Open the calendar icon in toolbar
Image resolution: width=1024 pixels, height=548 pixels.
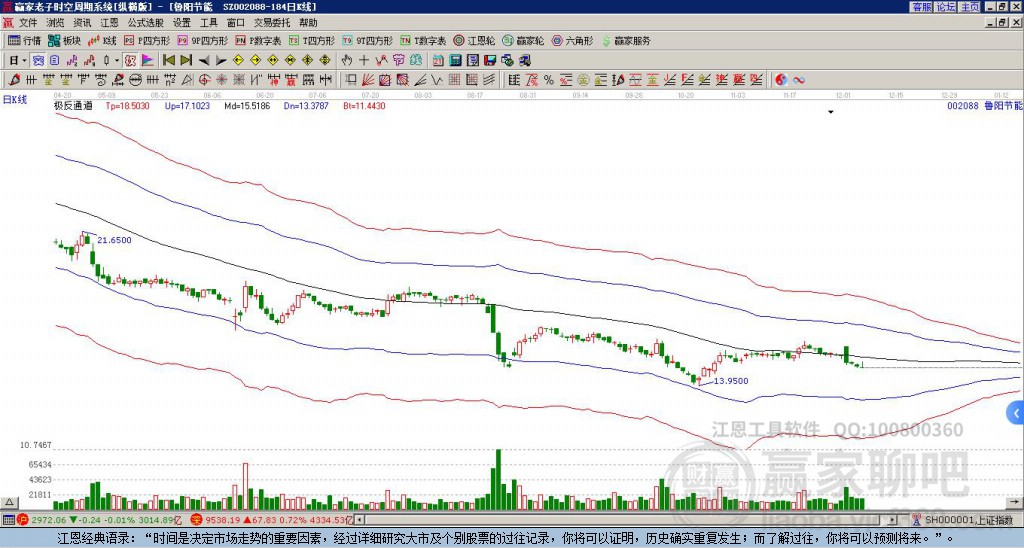[x=438, y=61]
